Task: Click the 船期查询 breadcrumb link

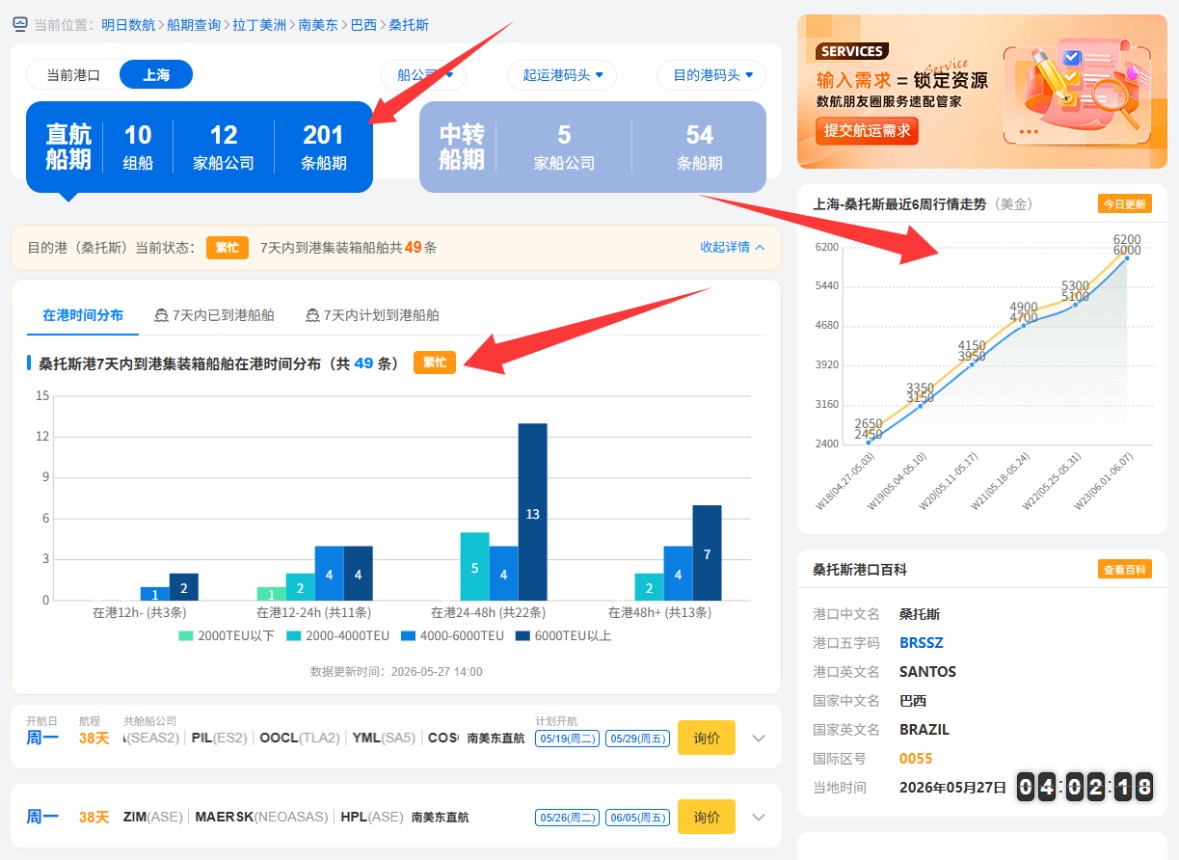Action: coord(193,25)
